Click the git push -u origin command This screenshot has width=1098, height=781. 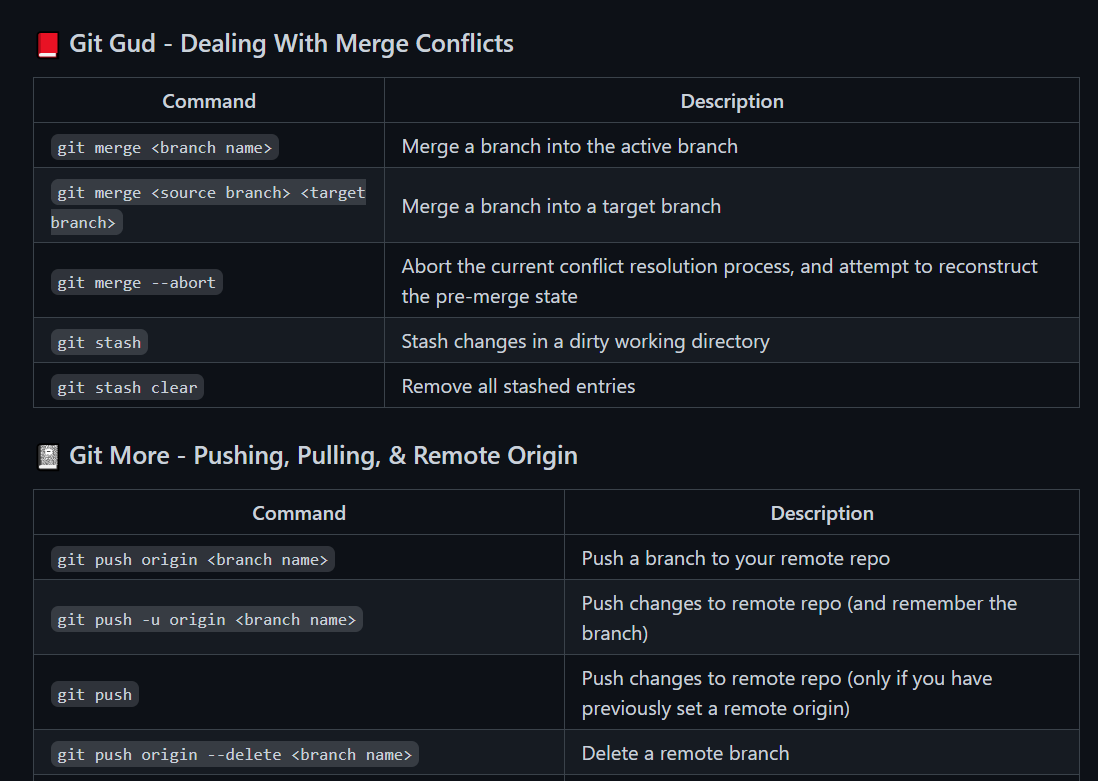207,619
